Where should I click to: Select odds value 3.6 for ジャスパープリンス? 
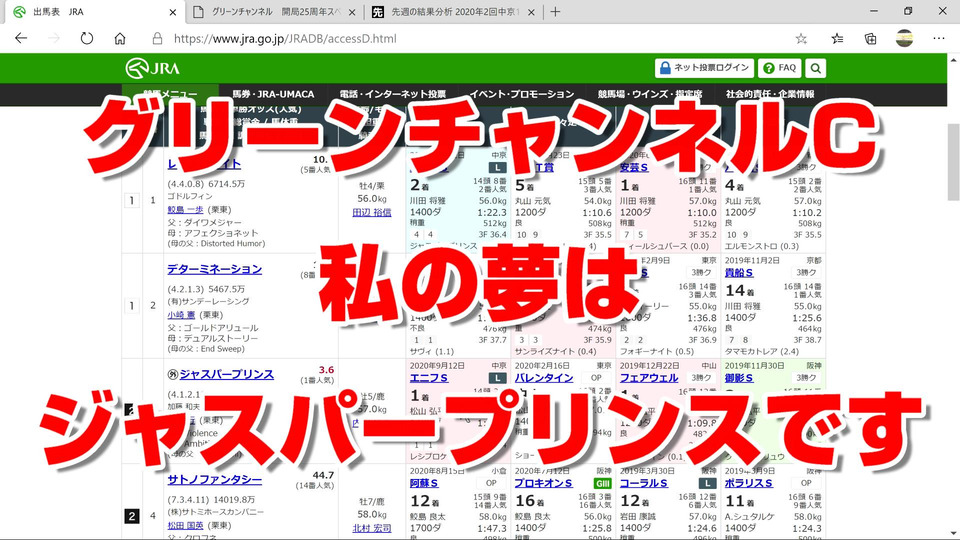(326, 370)
